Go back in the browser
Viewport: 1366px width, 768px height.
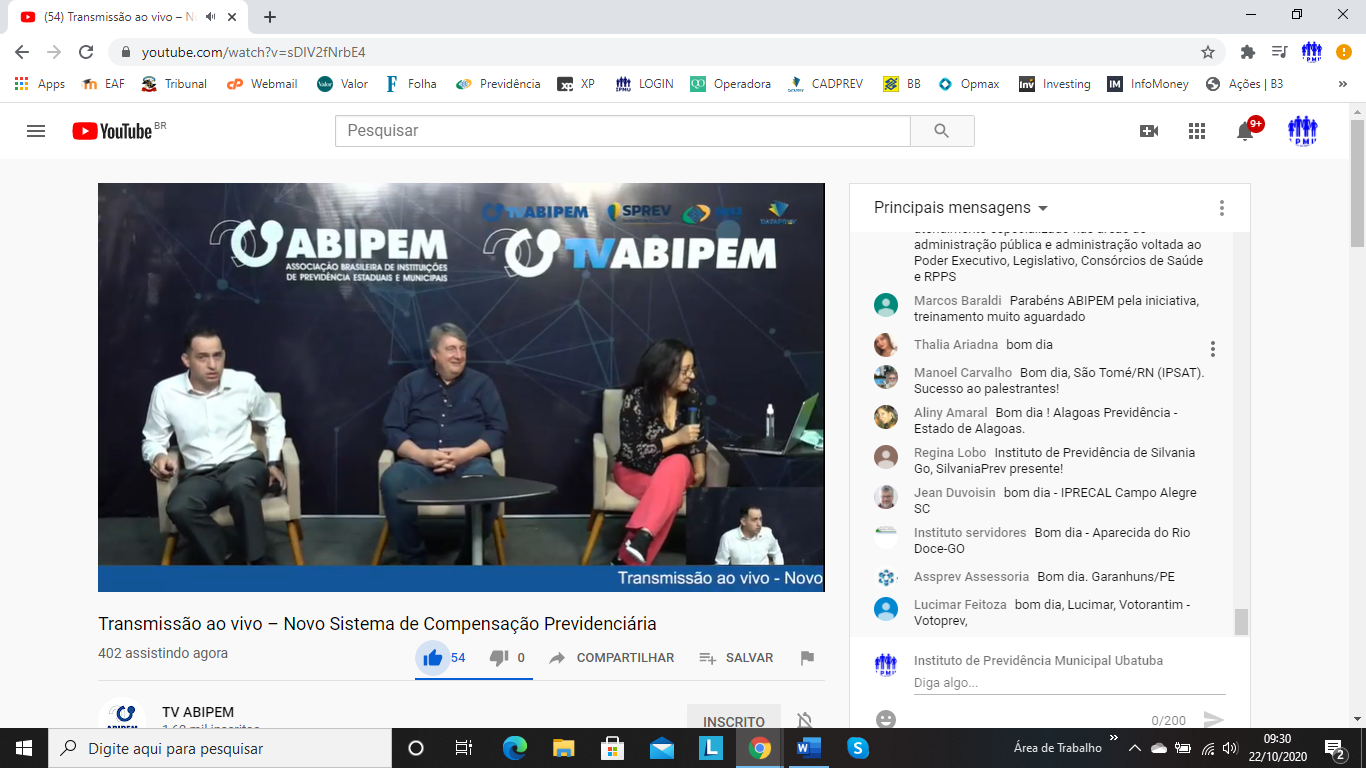pyautogui.click(x=22, y=52)
